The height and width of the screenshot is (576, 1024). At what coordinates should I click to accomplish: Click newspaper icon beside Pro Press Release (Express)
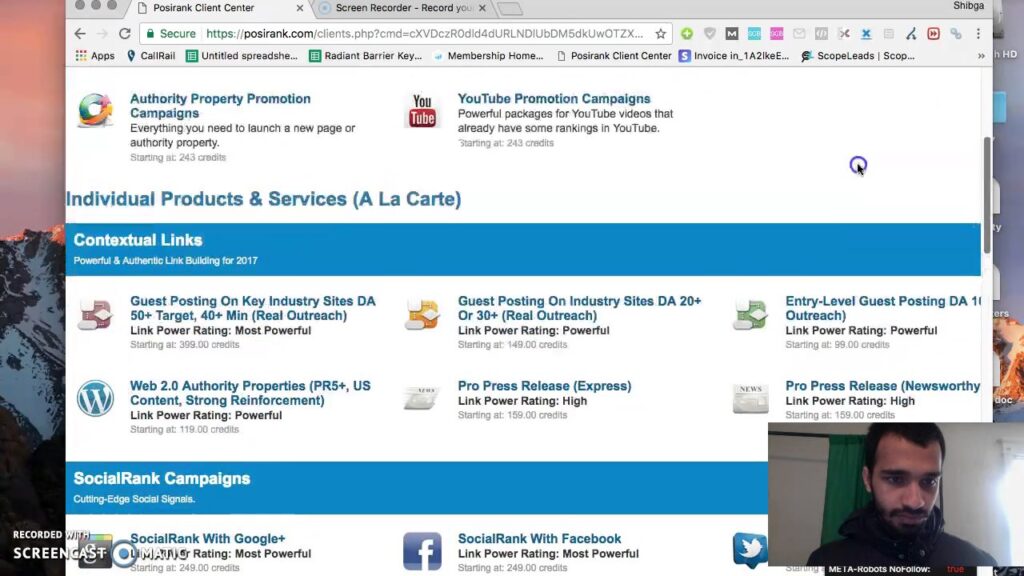click(422, 398)
